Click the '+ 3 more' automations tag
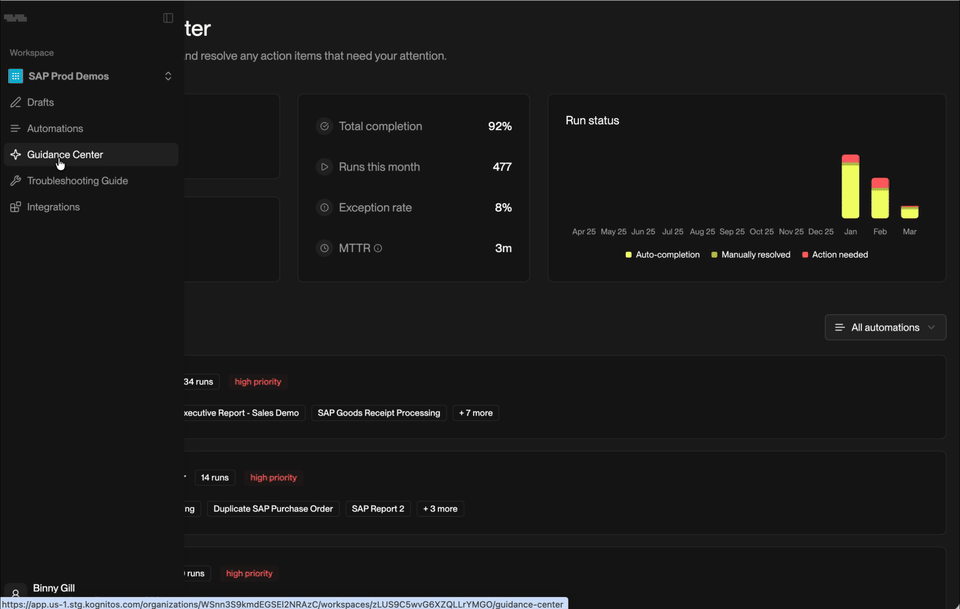Image resolution: width=960 pixels, height=609 pixels. click(440, 509)
